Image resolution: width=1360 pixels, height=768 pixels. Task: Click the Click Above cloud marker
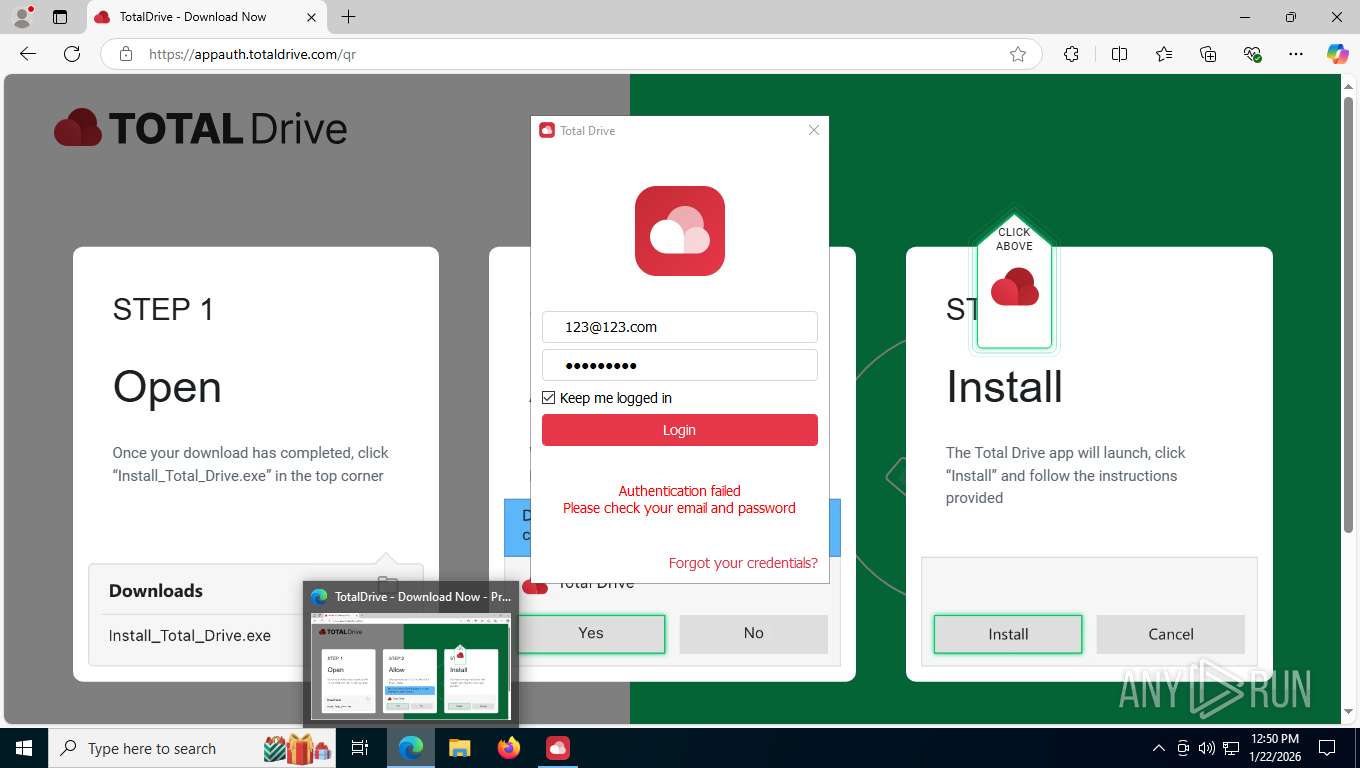point(1014,283)
